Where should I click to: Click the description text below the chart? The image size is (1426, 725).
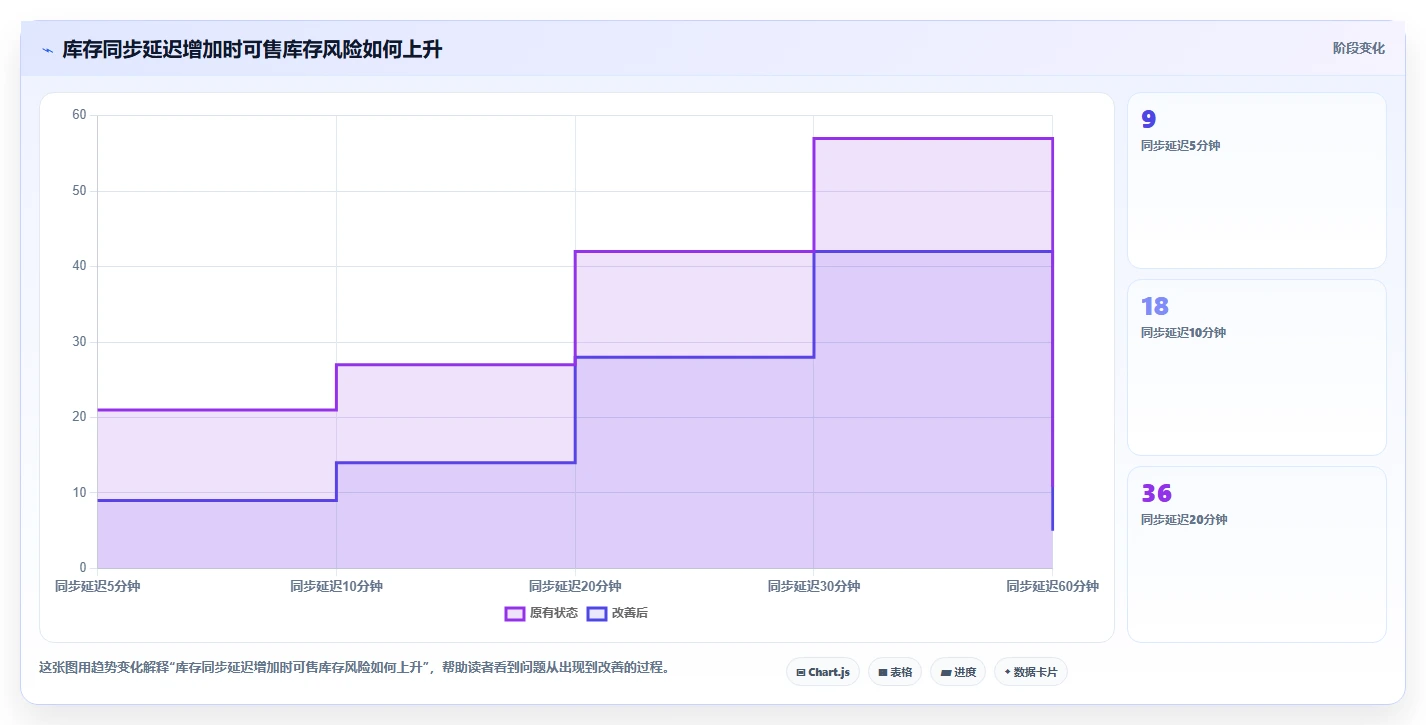tap(354, 667)
